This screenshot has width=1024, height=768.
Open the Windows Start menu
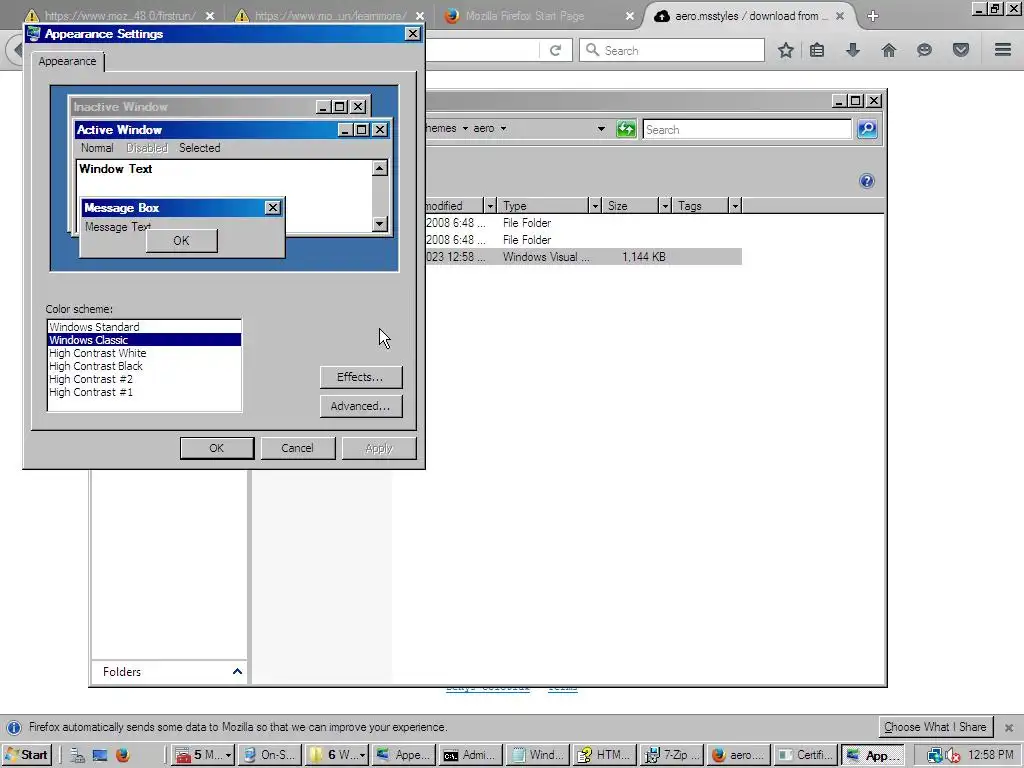tap(26, 756)
